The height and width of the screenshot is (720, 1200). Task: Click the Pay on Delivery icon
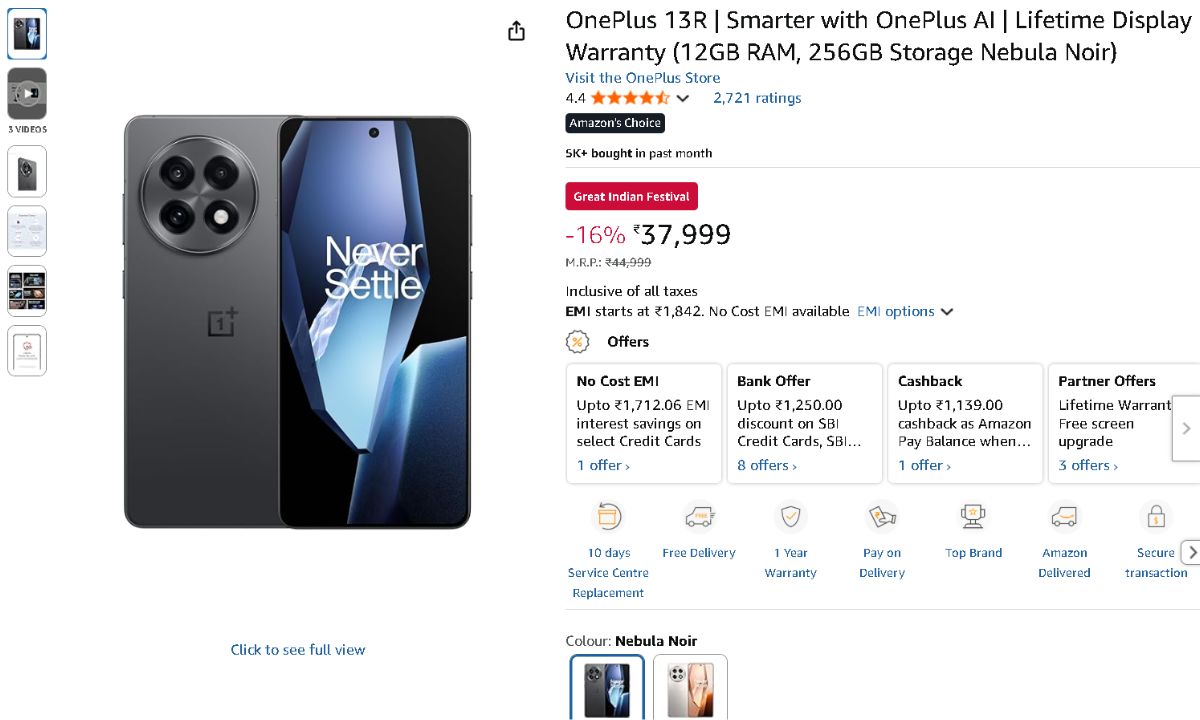tap(882, 517)
